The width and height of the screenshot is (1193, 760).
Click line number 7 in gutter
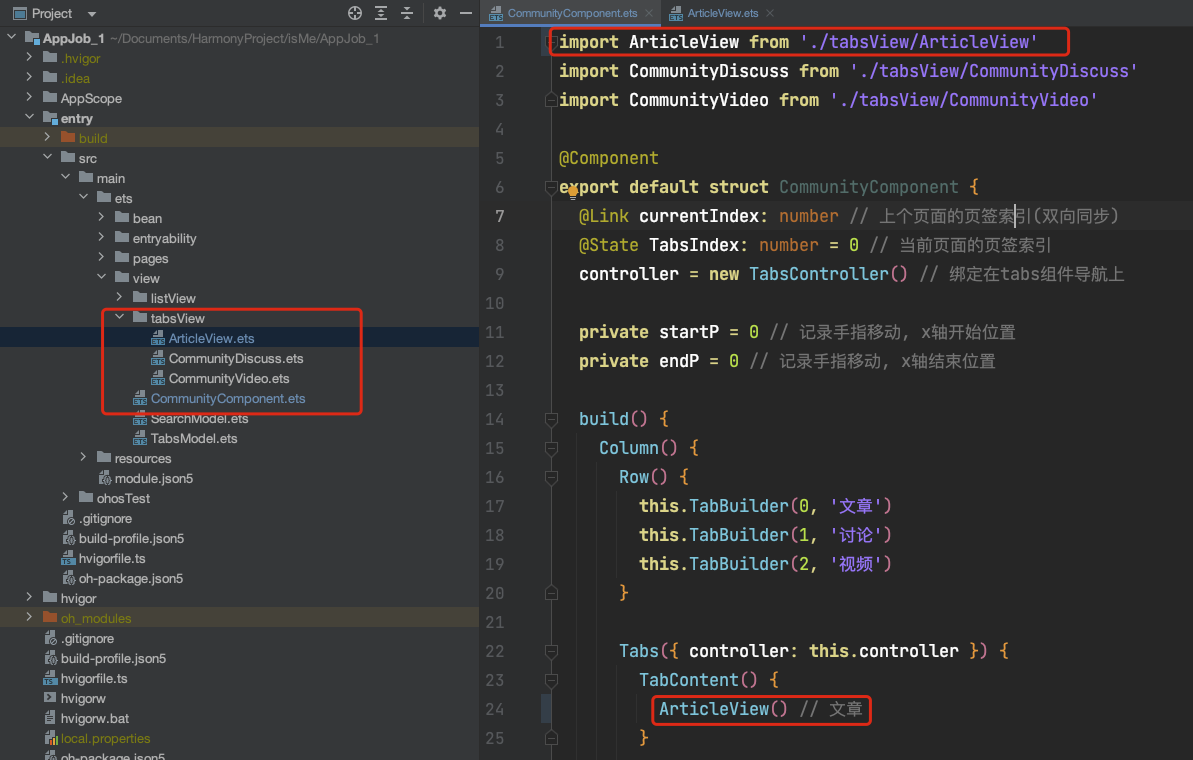coord(499,216)
